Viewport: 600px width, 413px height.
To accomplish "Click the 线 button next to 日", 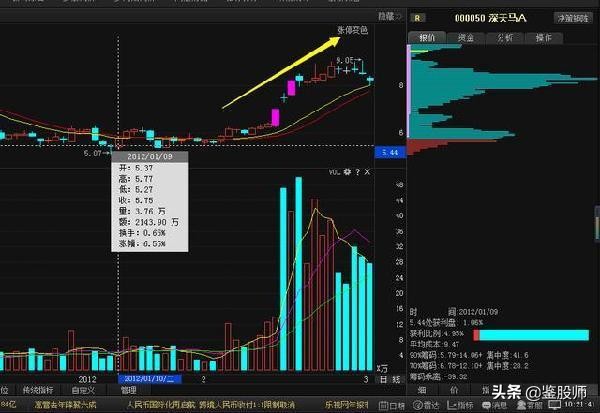I will coord(396,379).
